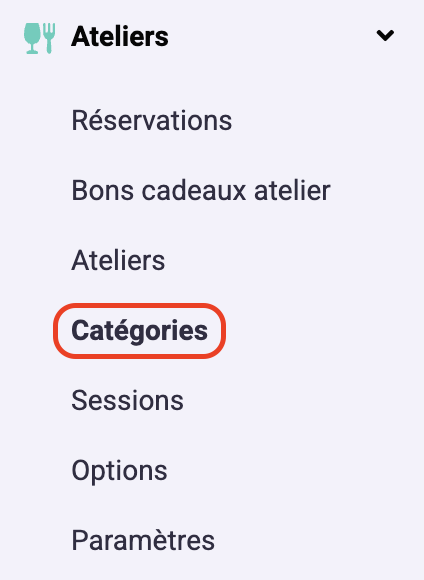The height and width of the screenshot is (580, 424).
Task: Click the fork icon in the sidebar header
Action: [49, 38]
